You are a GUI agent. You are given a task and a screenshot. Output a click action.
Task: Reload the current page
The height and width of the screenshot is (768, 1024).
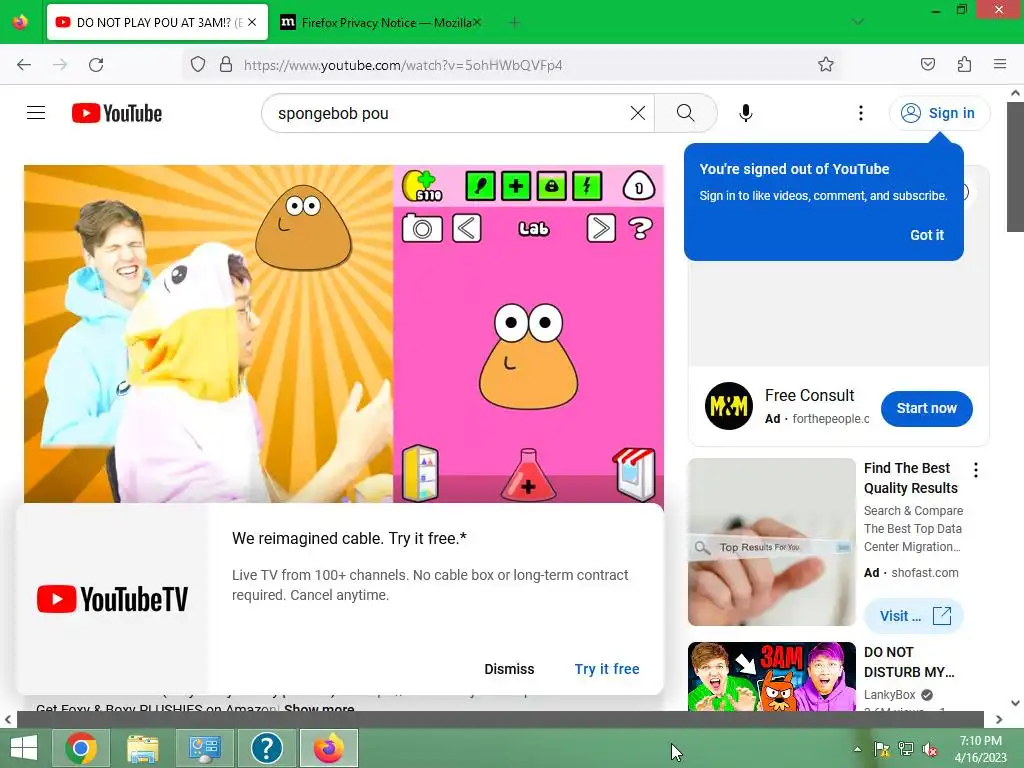(96, 65)
